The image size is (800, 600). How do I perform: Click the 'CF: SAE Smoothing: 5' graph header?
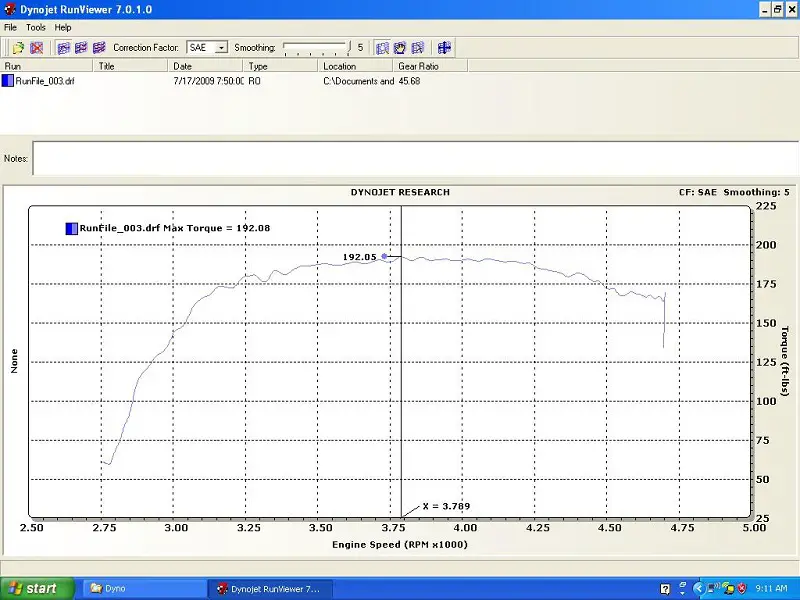734,192
